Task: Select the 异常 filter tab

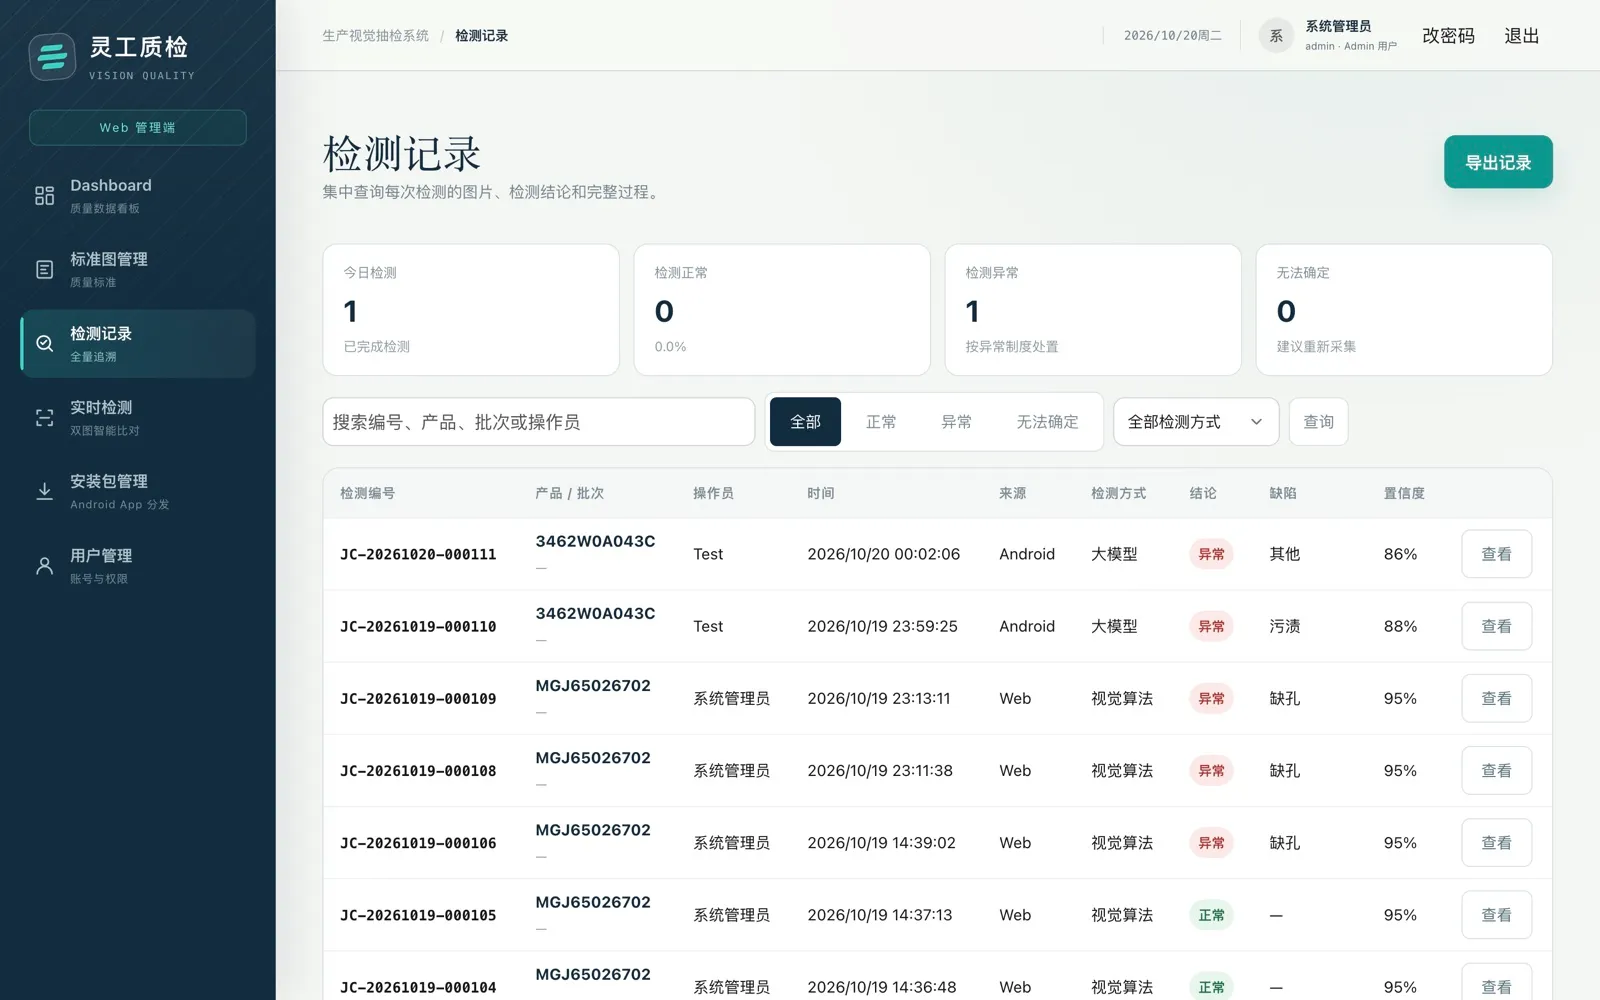Action: [x=956, y=422]
